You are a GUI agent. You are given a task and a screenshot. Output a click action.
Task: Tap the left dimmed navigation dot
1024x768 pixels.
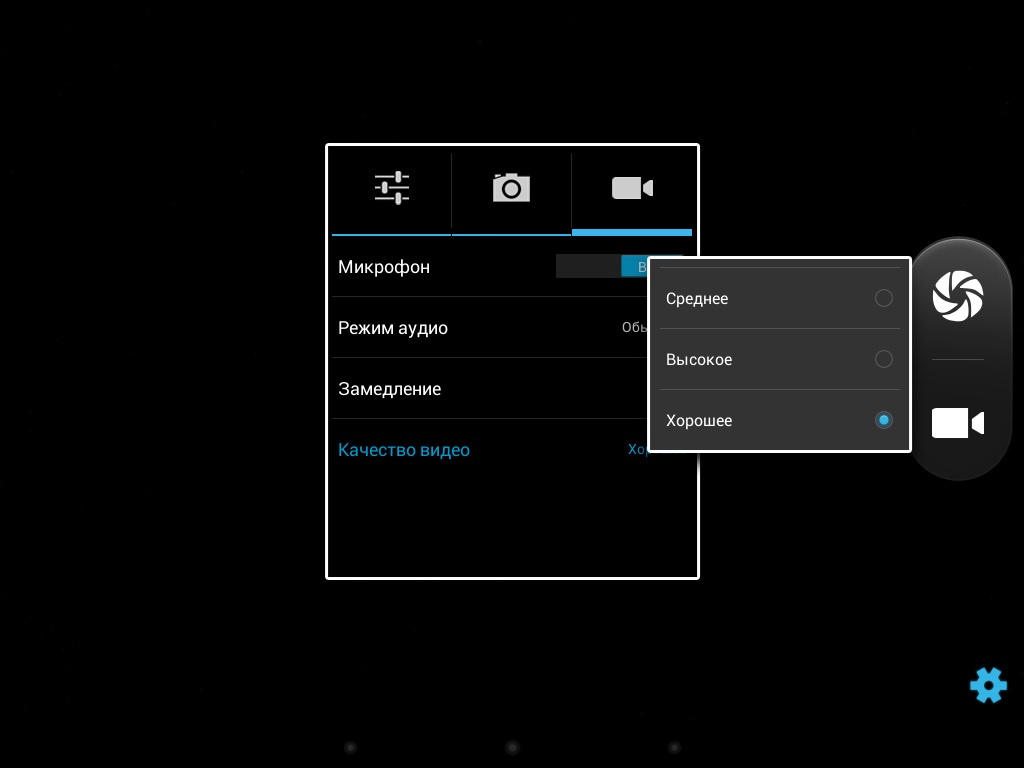tap(350, 747)
